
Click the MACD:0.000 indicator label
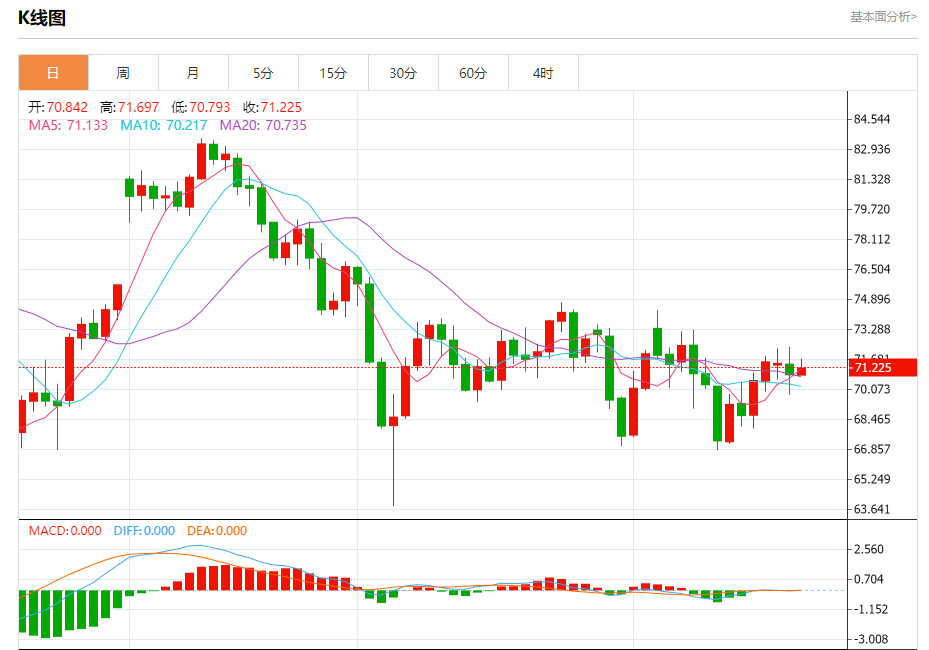coord(65,531)
